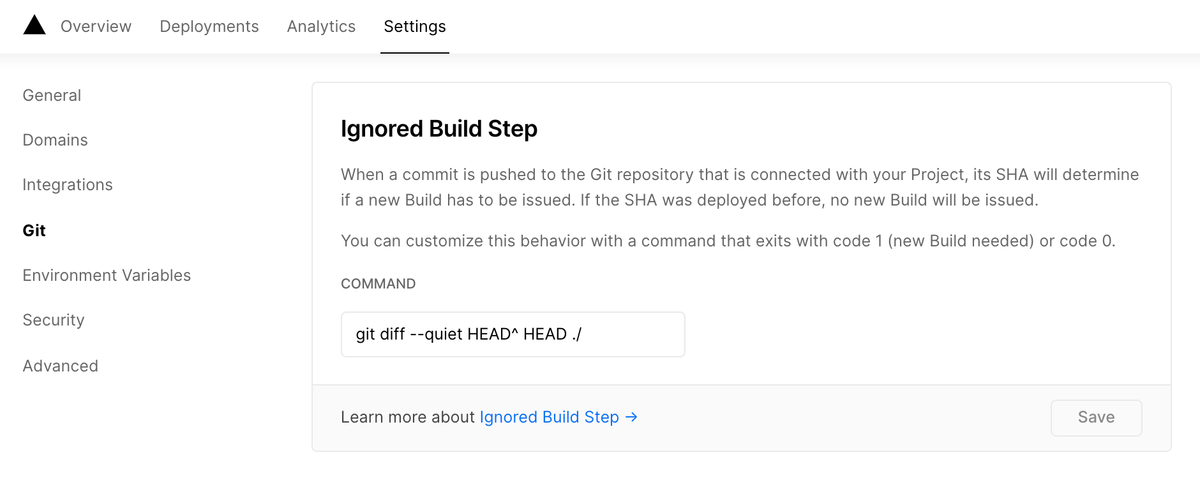Open the Environment Variables section
Viewport: 1200px width, 480px height.
(107, 275)
